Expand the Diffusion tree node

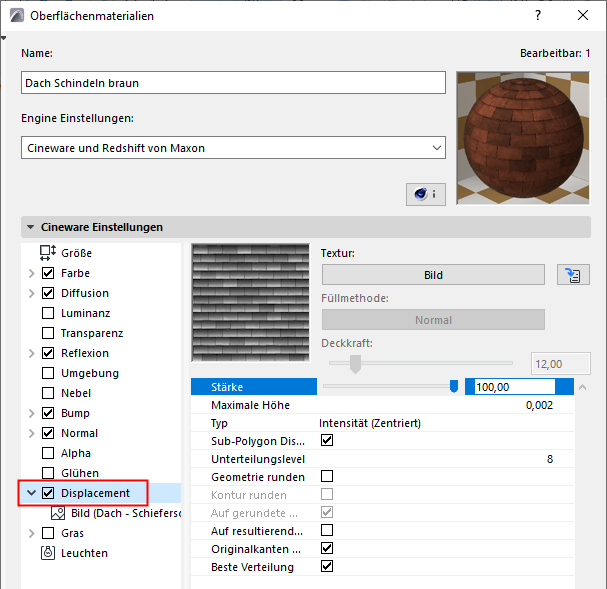[x=32, y=293]
